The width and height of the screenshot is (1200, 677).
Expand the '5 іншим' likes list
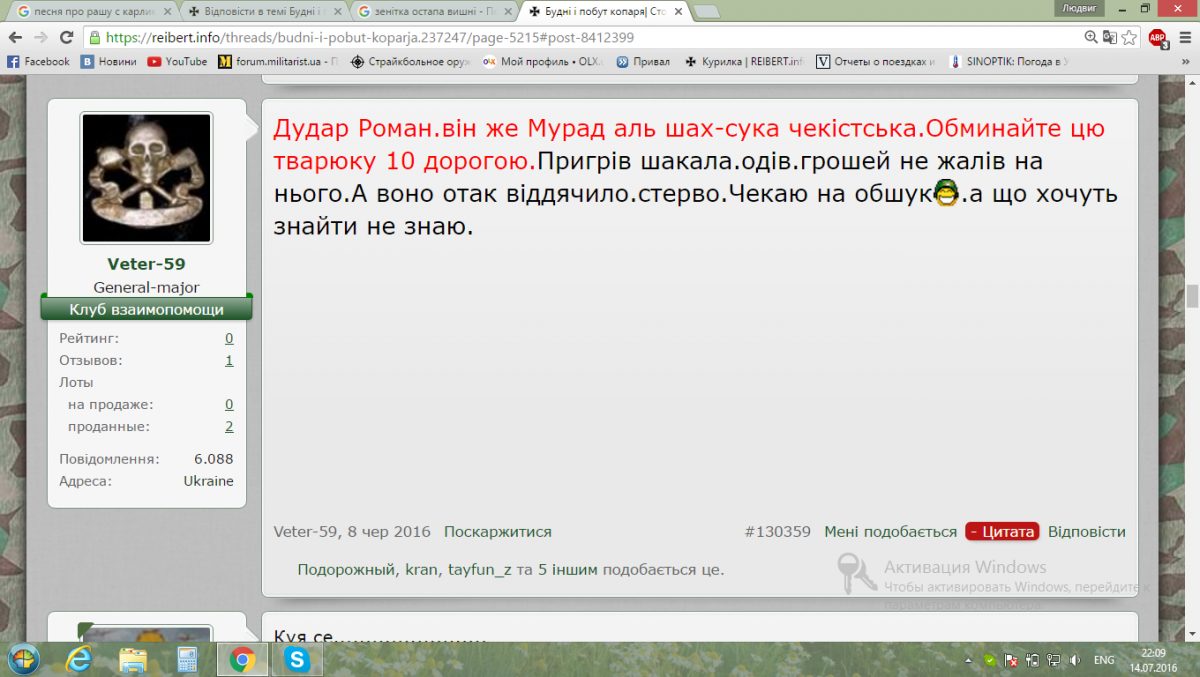point(568,570)
